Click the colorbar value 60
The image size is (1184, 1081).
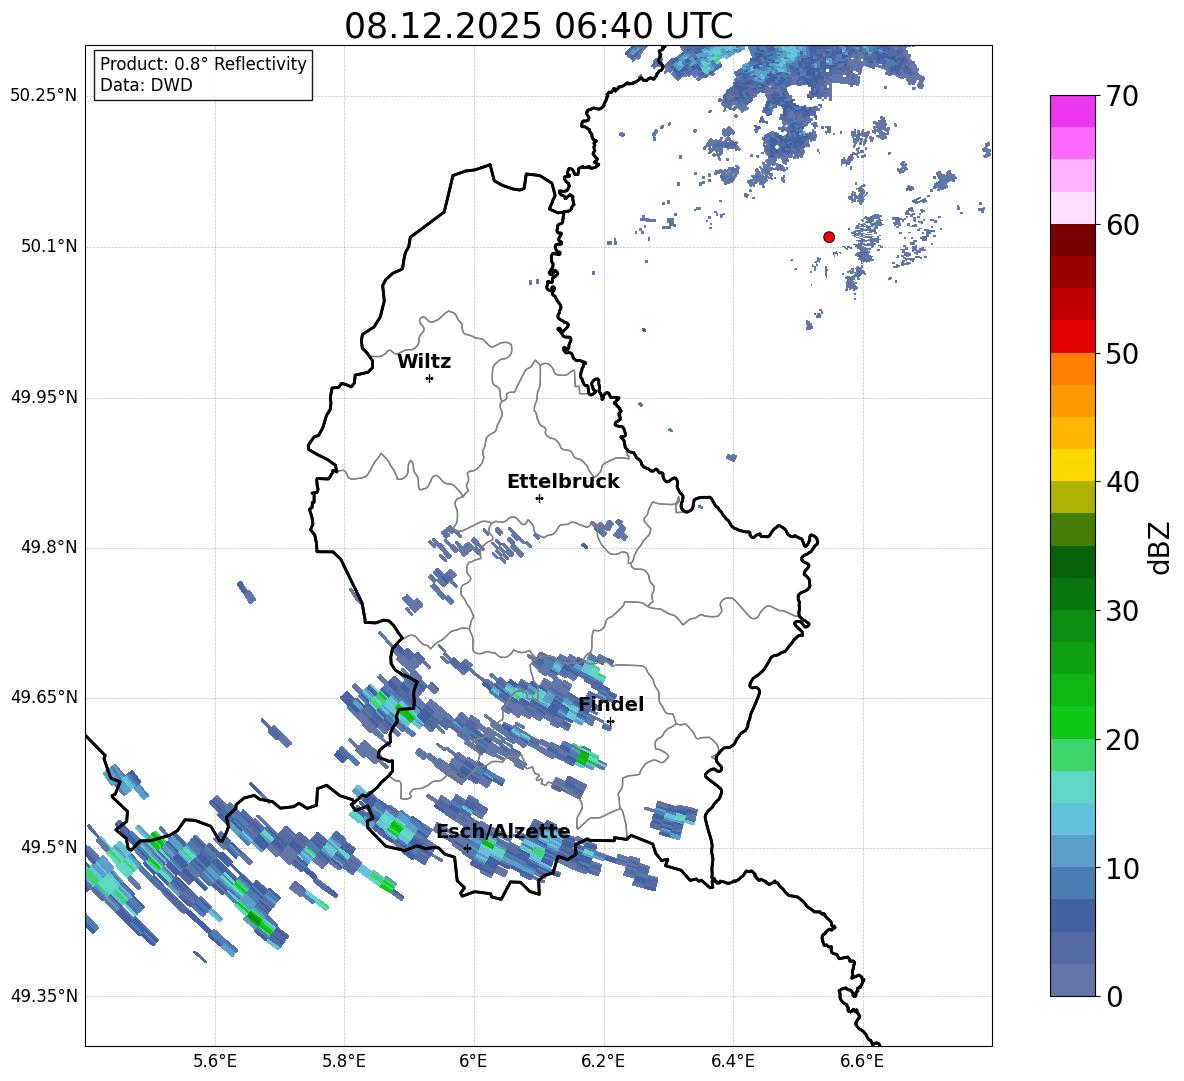(1122, 225)
